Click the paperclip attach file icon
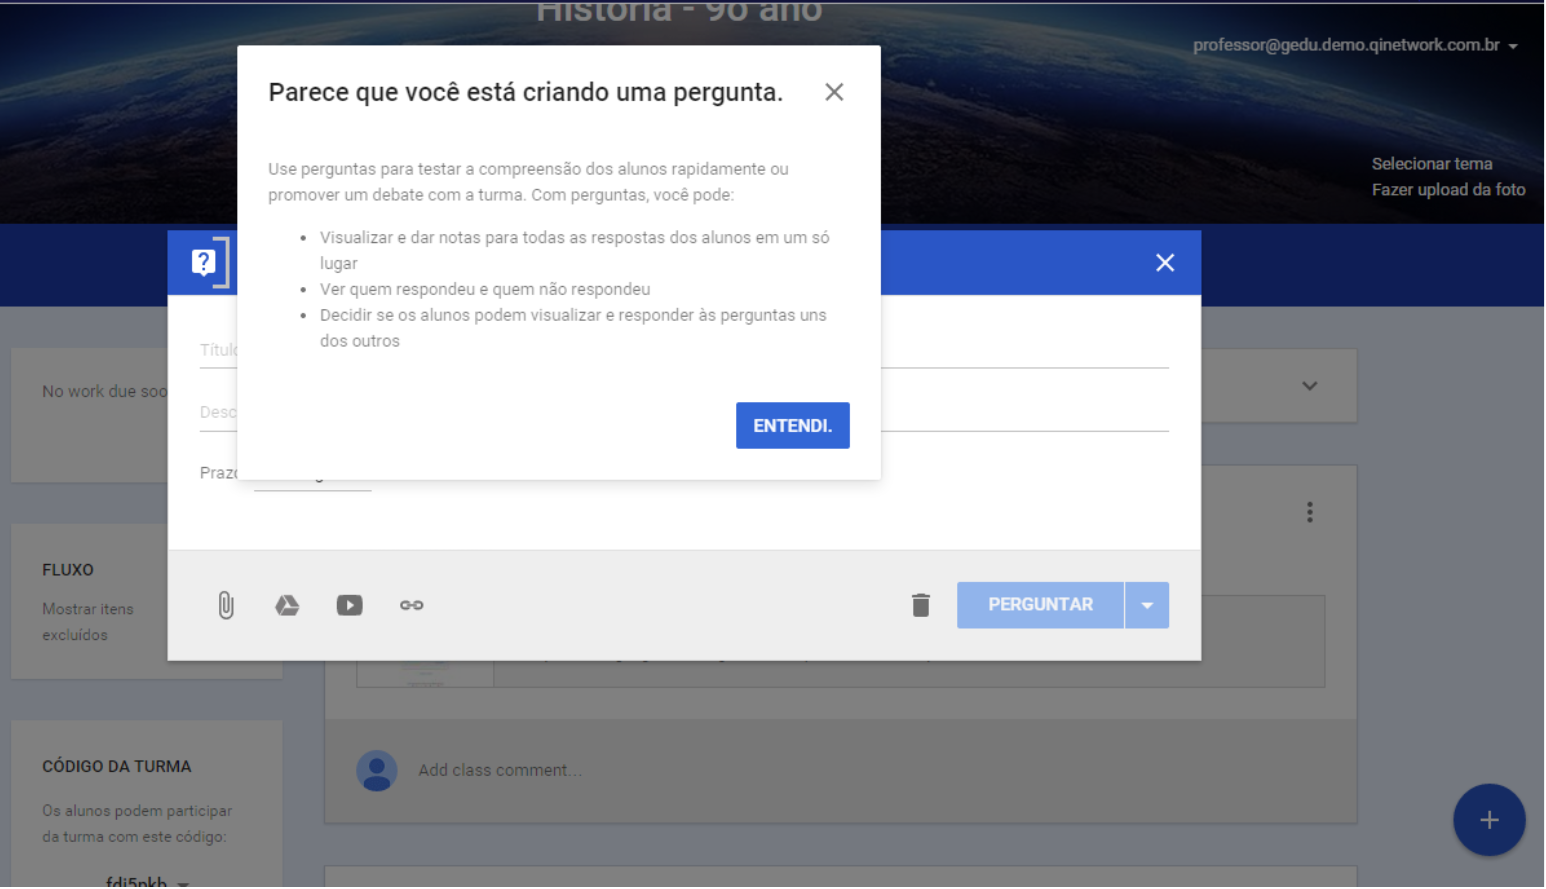 tap(226, 605)
